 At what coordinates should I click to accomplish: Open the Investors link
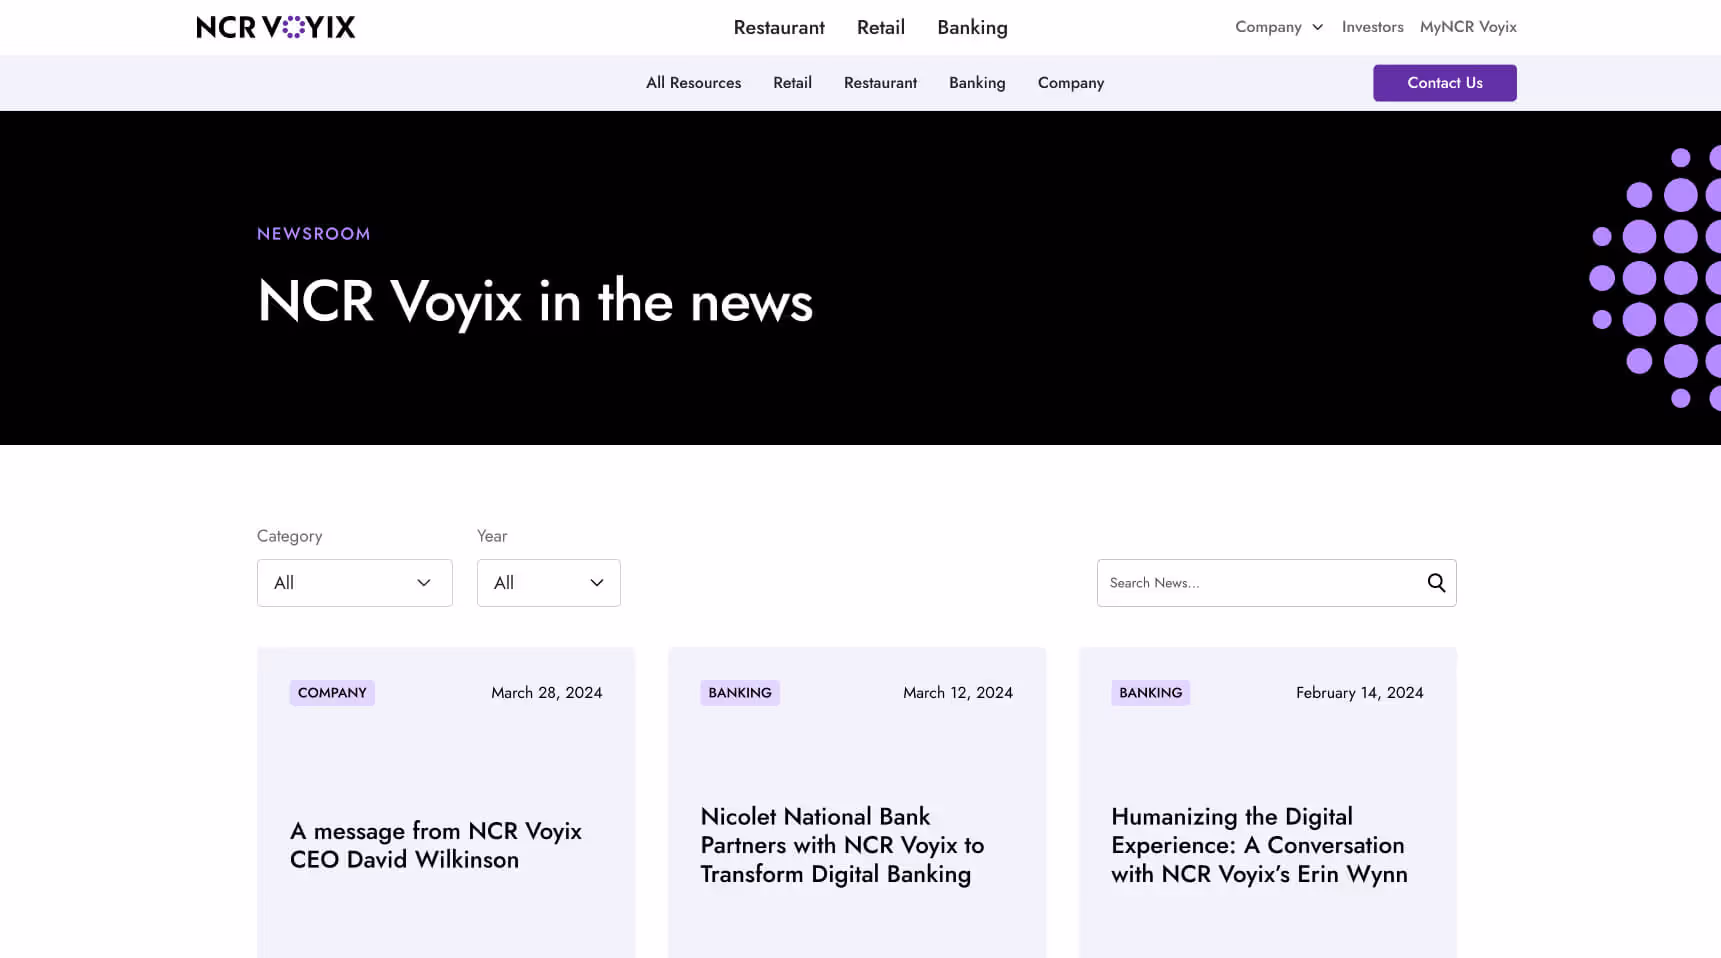tap(1372, 27)
